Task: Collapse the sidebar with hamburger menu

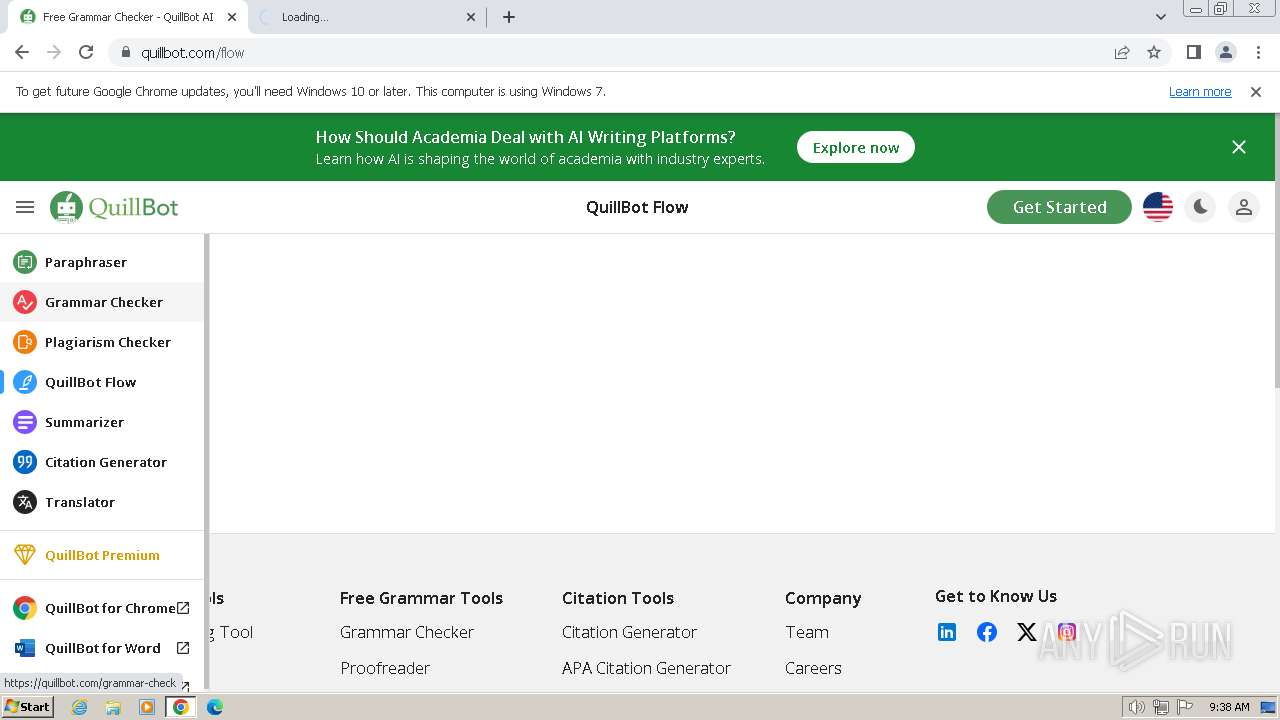Action: tap(25, 207)
